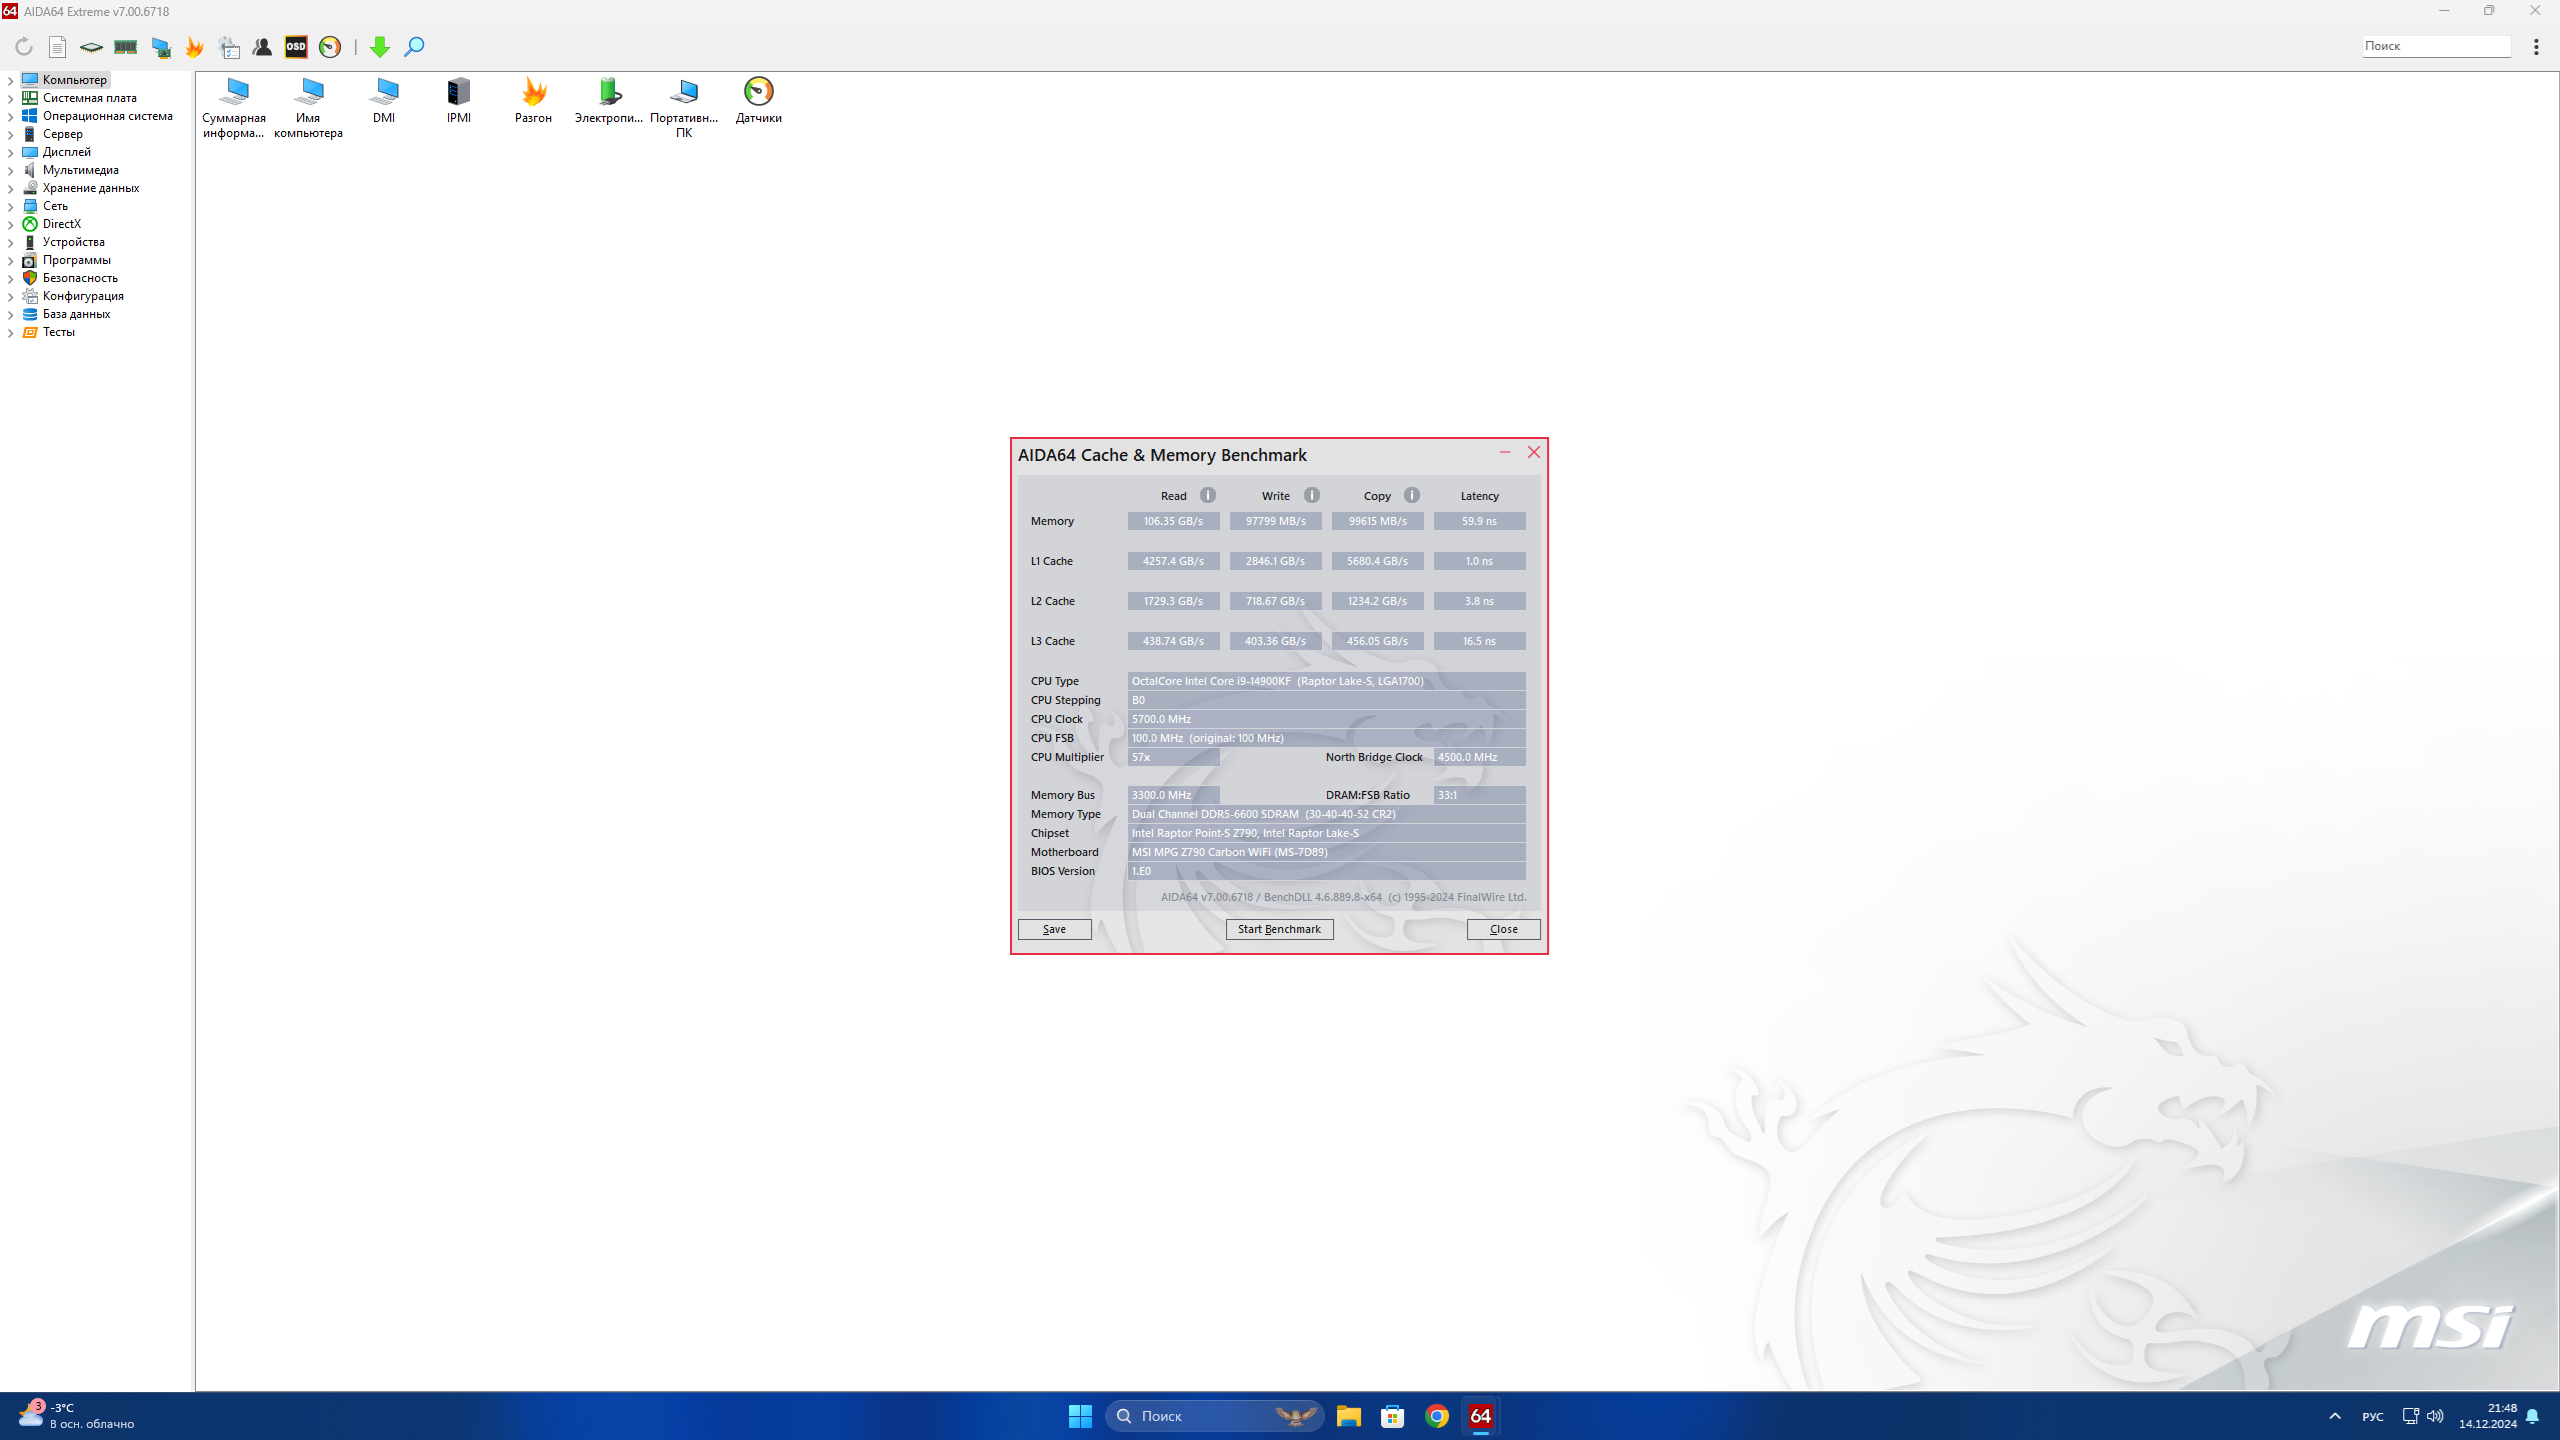Expand the Системная плата tree node
This screenshot has width=2560, height=1440.
tap(10, 99)
